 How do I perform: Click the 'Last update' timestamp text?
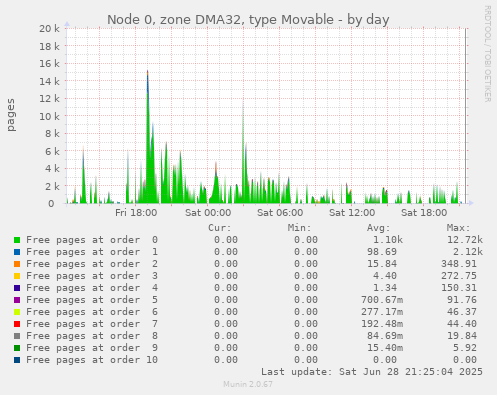[372, 372]
